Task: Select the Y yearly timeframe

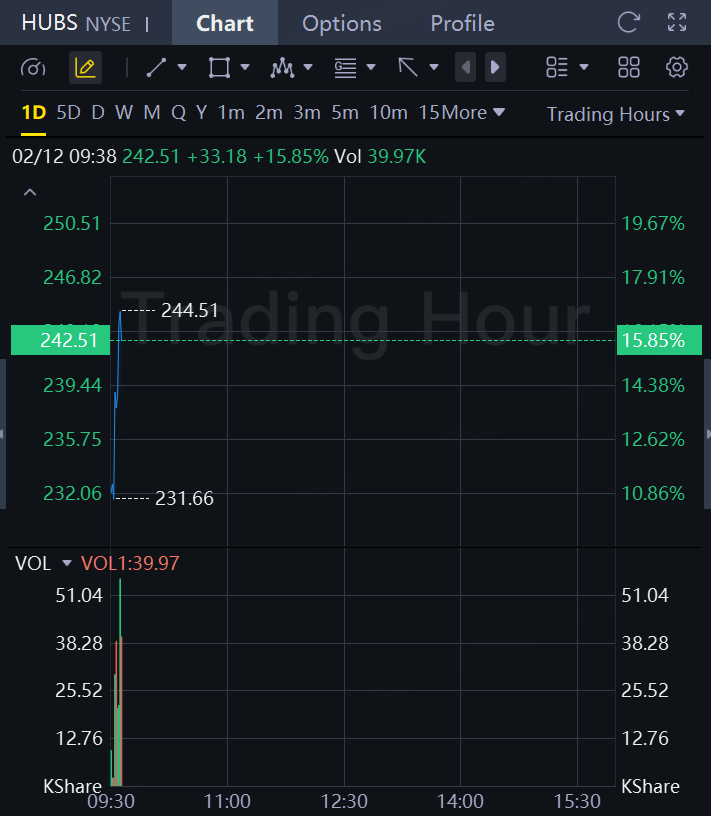Action: [x=201, y=112]
